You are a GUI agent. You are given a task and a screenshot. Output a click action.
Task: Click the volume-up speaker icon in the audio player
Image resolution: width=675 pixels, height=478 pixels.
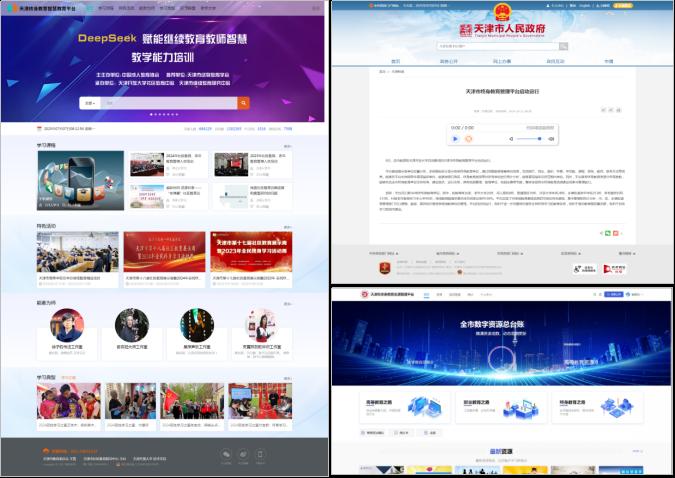(x=551, y=139)
